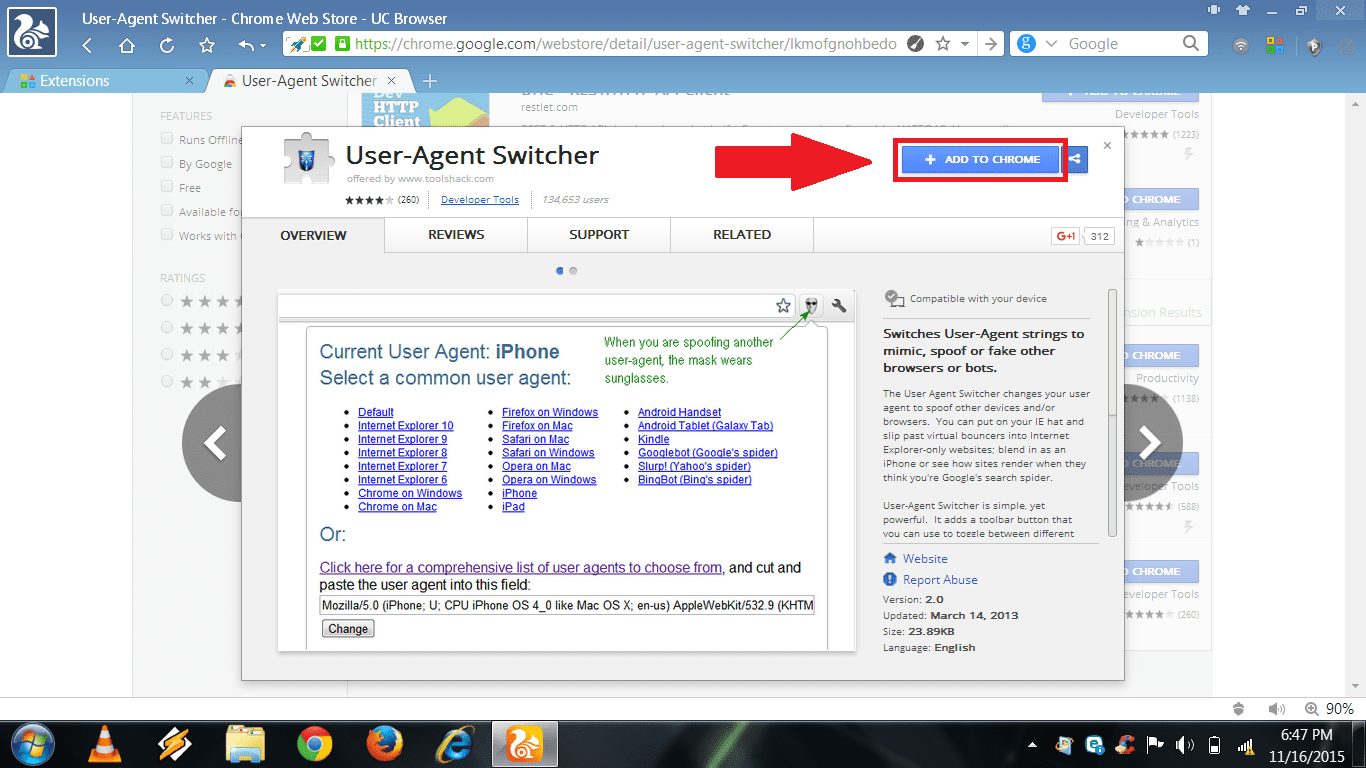Viewport: 1366px width, 768px height.
Task: Open Windows Explorer folder in taskbar
Action: (245, 744)
